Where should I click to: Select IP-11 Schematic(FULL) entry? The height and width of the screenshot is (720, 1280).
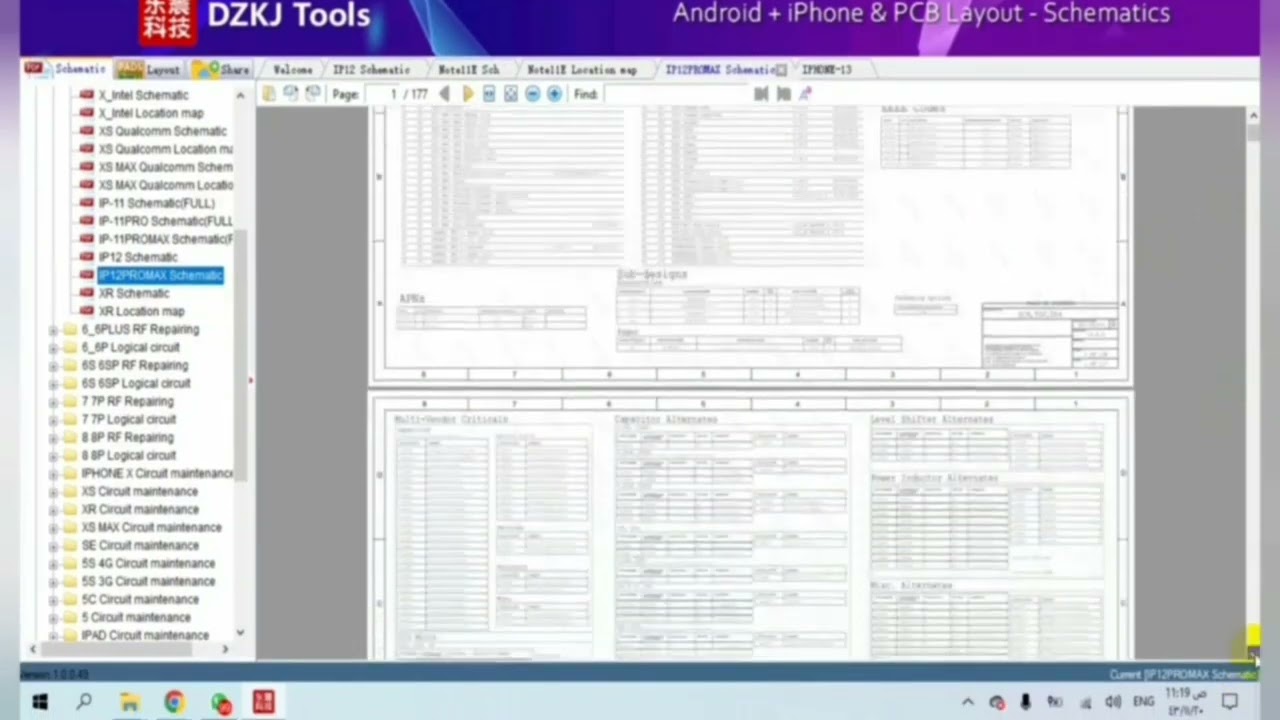click(156, 203)
